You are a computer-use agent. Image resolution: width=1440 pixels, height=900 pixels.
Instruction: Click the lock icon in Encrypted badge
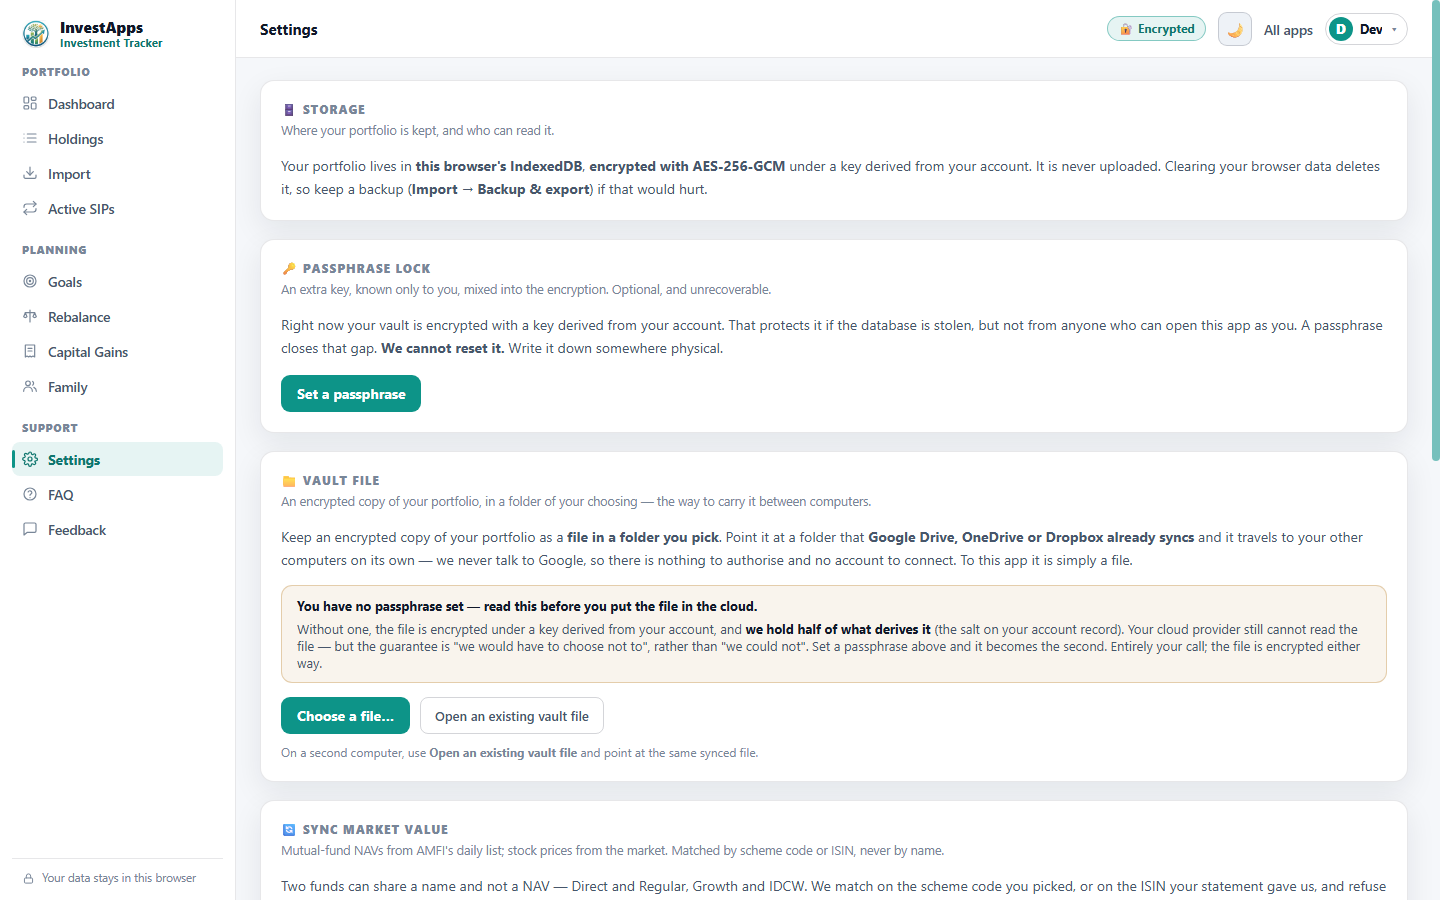coord(1126,29)
